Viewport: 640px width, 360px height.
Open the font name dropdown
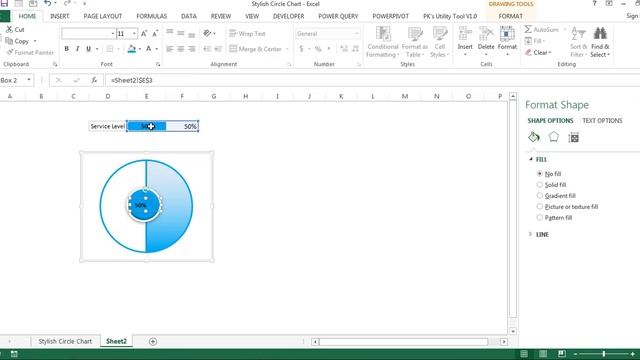(113, 33)
